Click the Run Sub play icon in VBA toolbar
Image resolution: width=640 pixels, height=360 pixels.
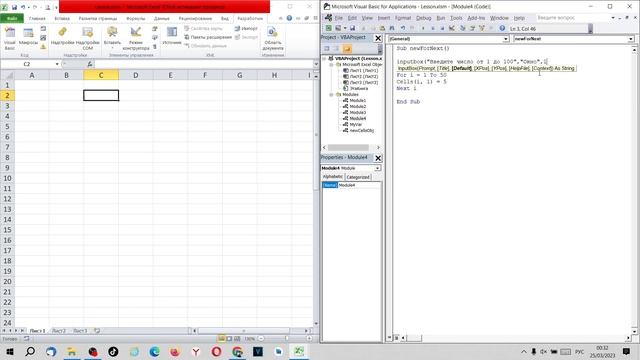tap(423, 28)
